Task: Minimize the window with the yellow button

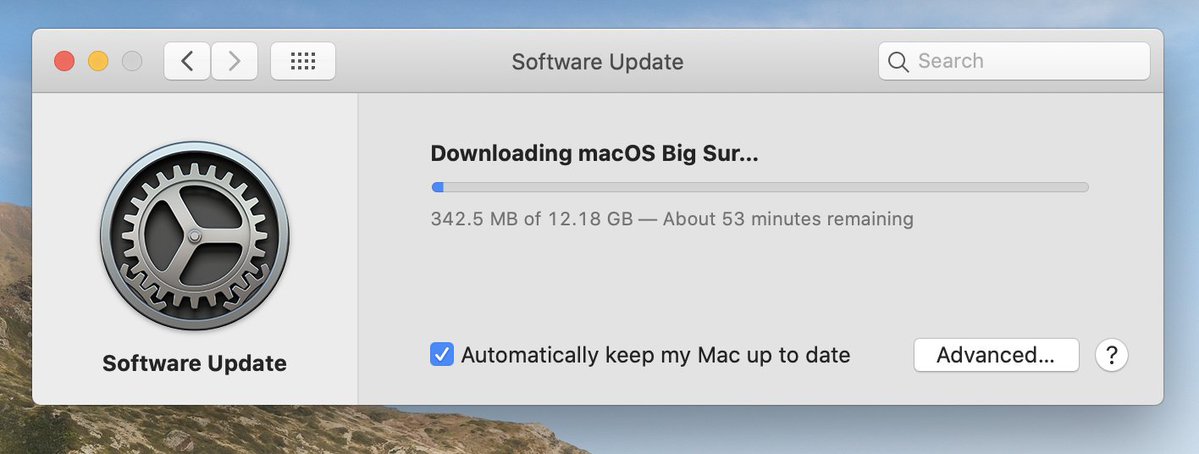Action: click(98, 61)
